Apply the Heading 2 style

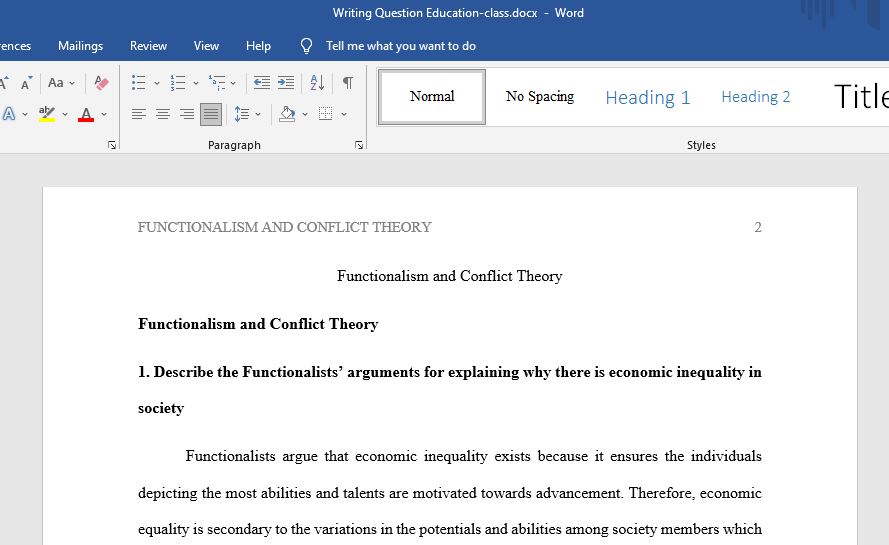[756, 97]
